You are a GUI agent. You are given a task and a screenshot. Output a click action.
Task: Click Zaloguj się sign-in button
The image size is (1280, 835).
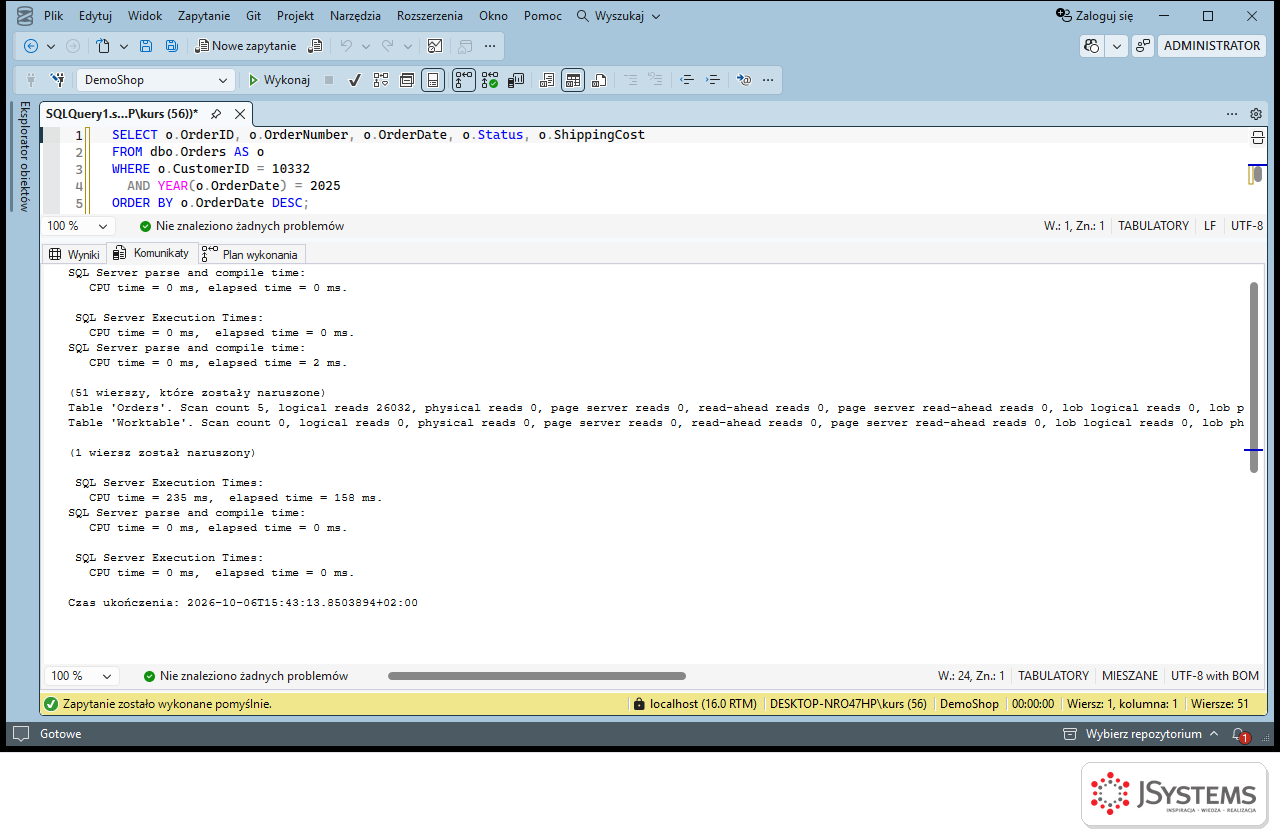(1096, 16)
